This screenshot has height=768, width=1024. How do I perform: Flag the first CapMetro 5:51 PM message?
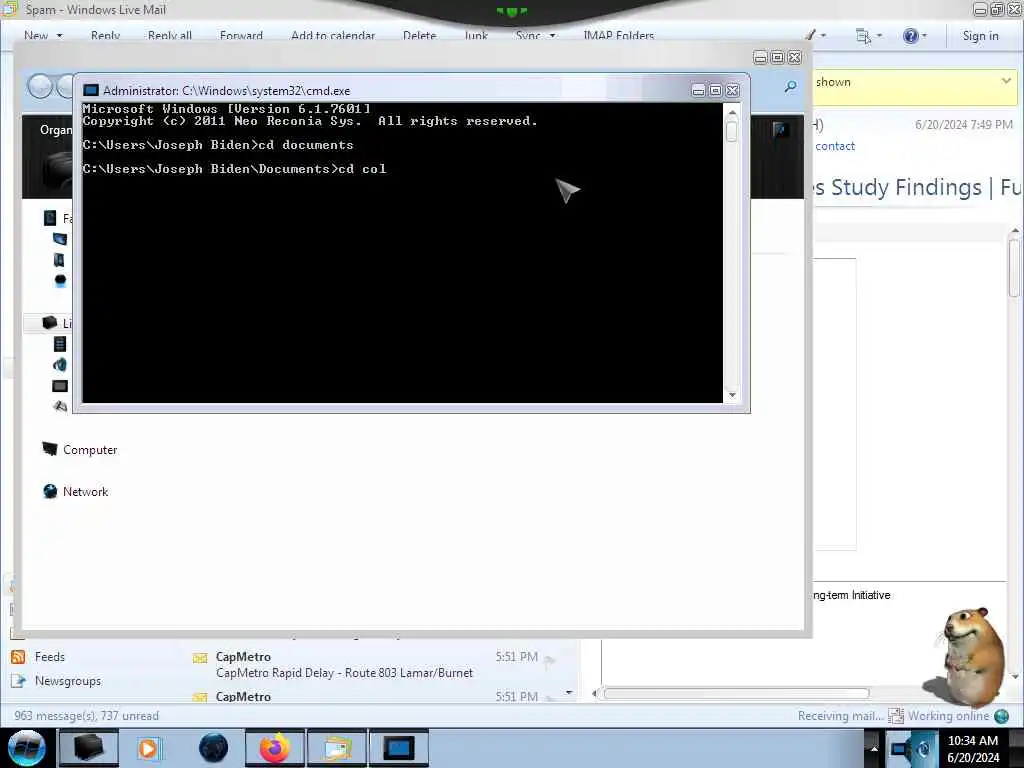[x=549, y=661]
